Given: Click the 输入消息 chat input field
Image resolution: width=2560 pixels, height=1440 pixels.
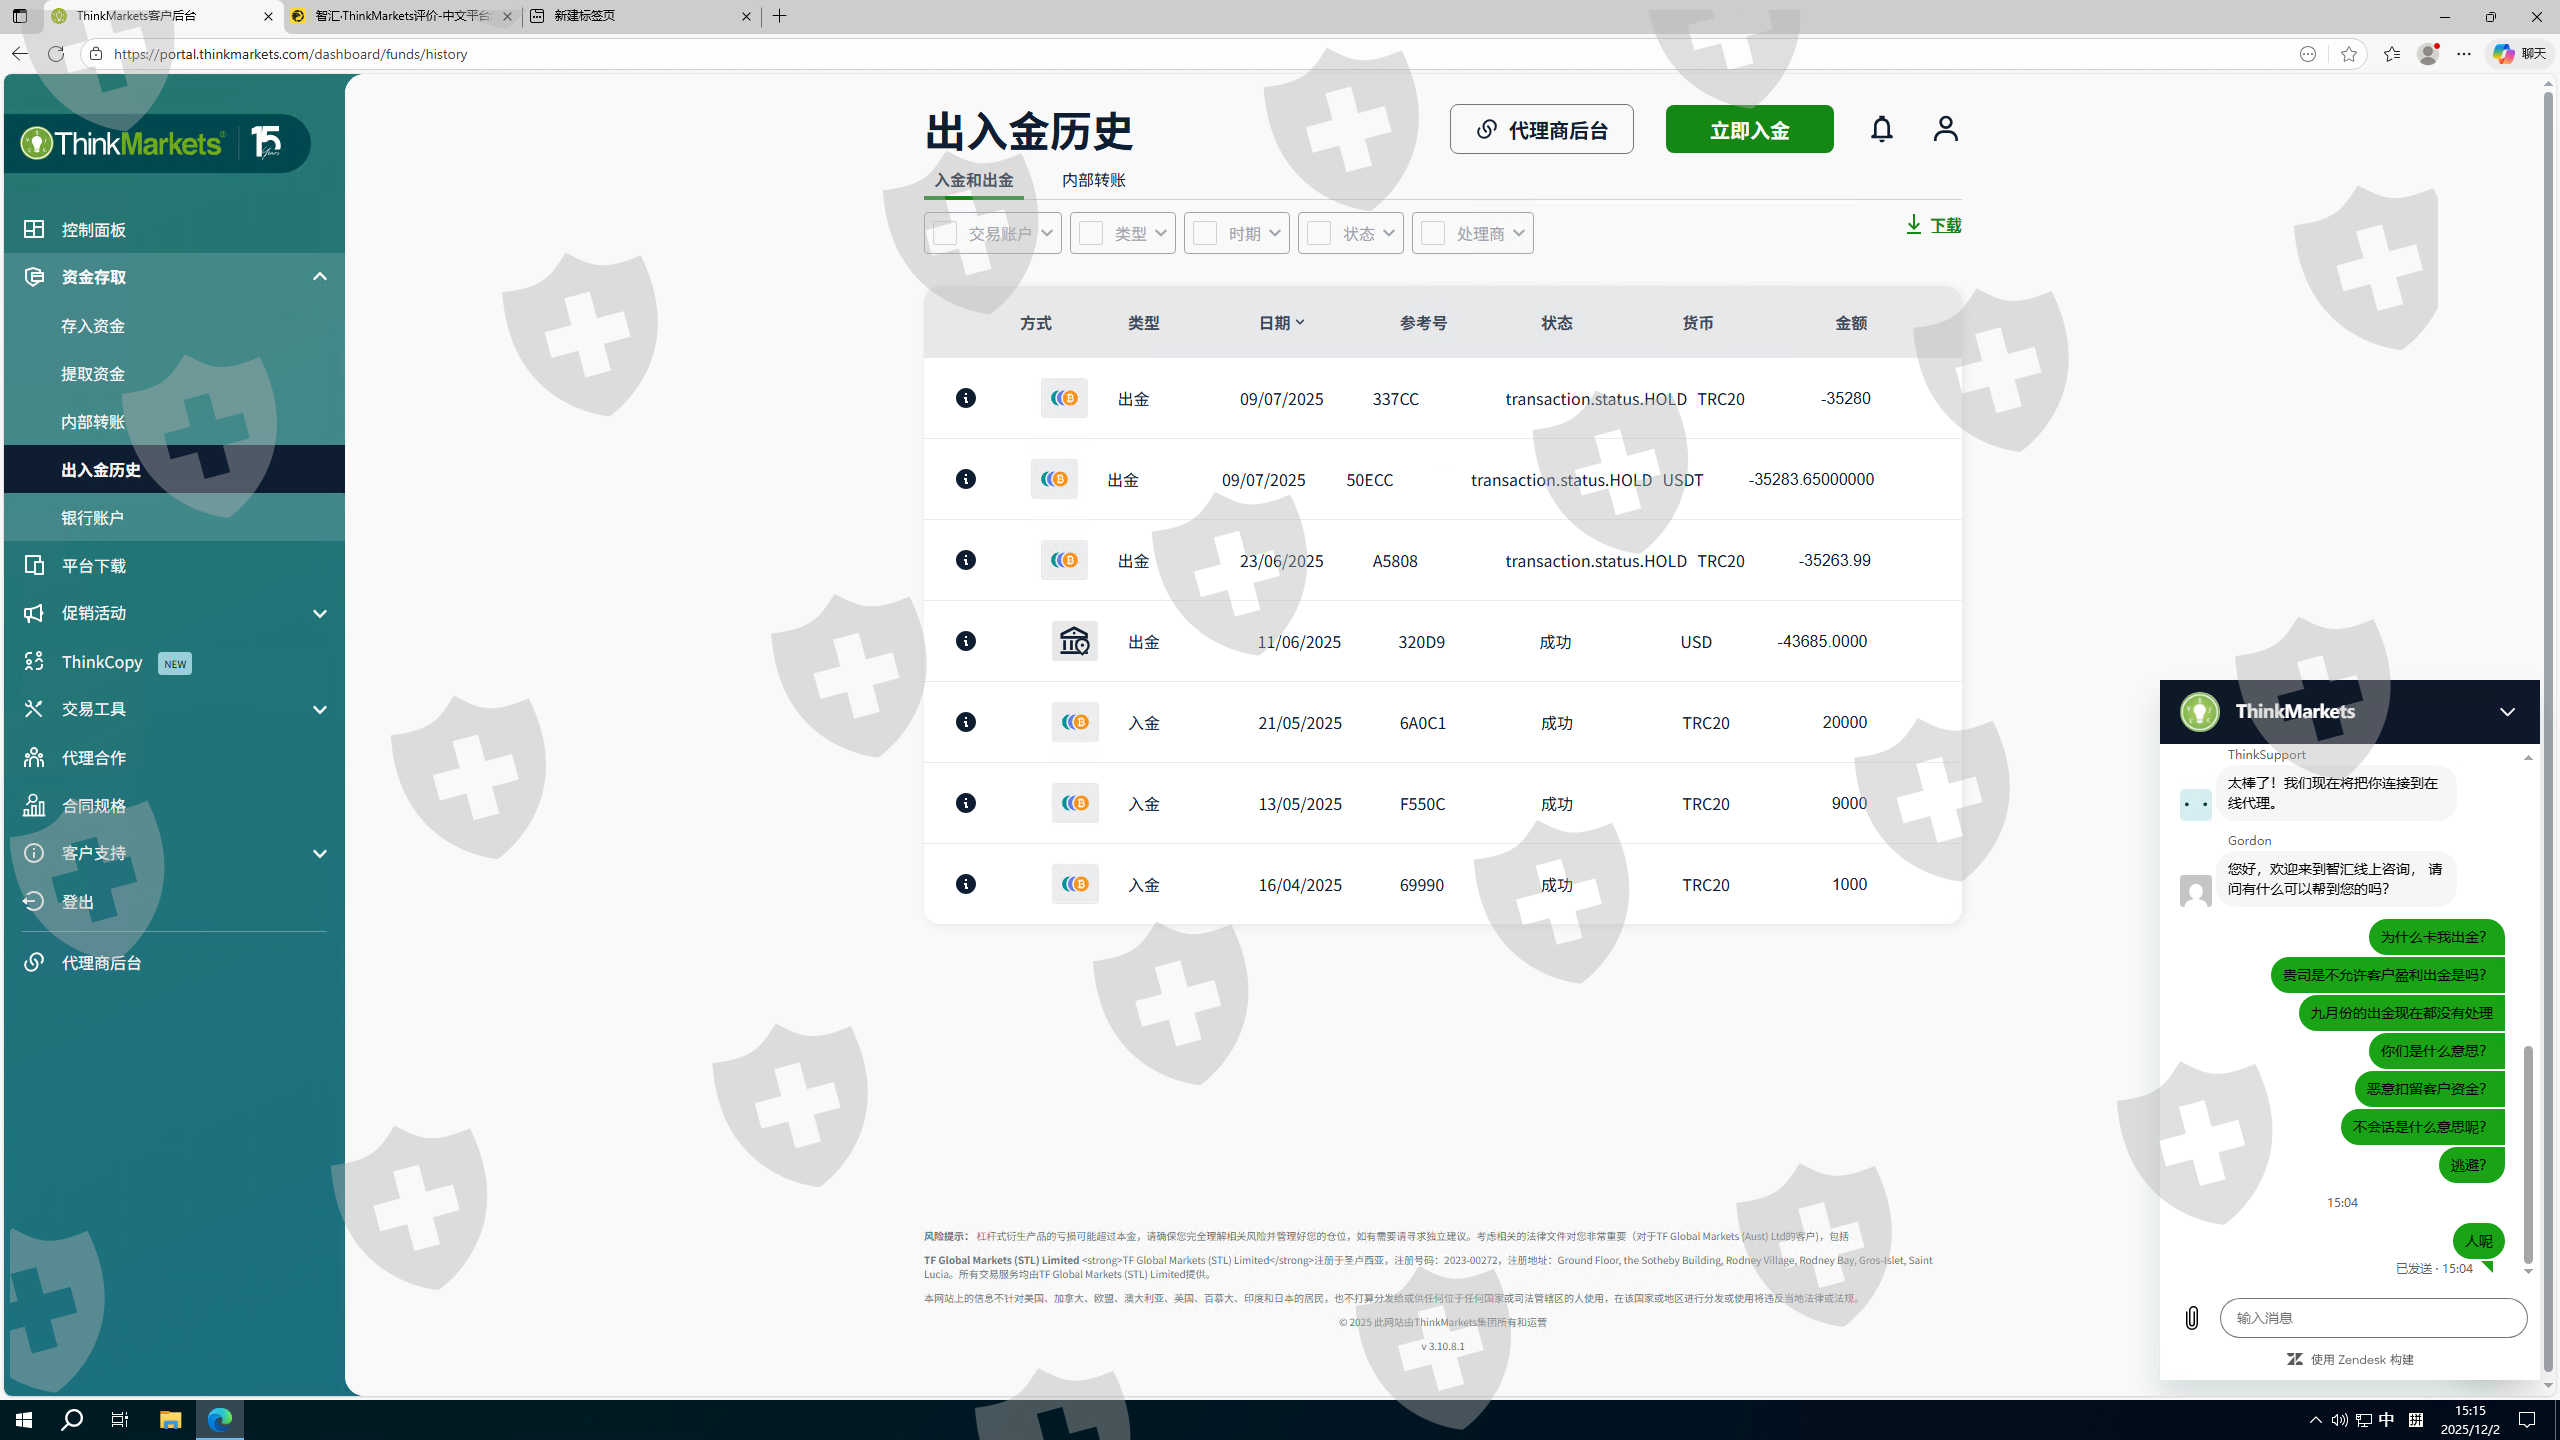Looking at the screenshot, I should (x=2372, y=1318).
